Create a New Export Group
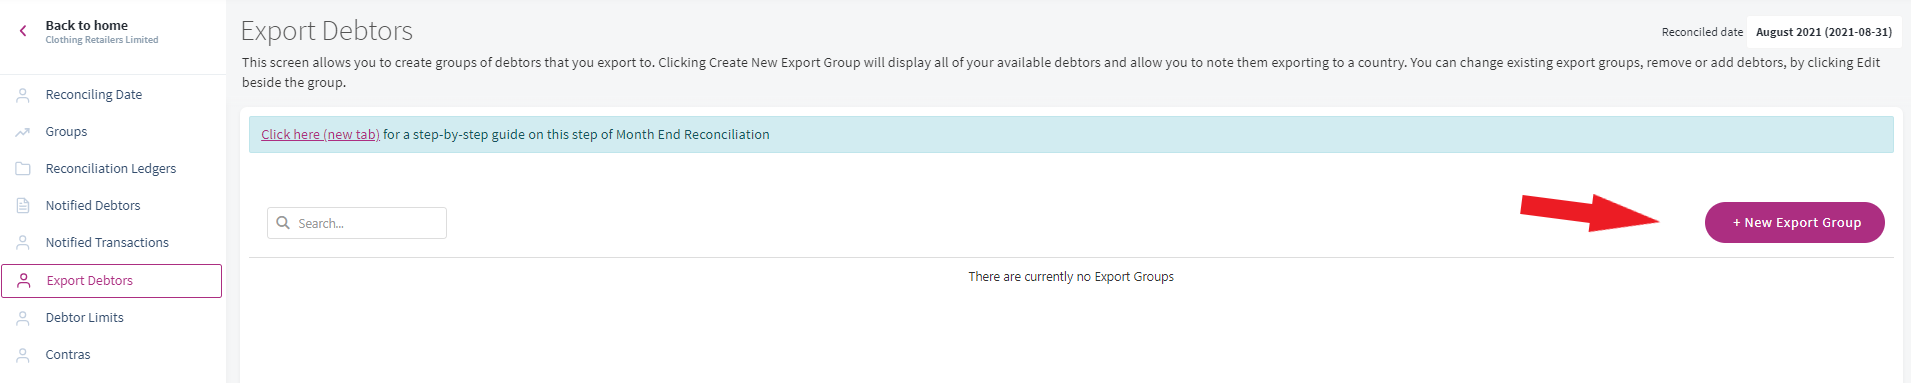1911x383 pixels. click(1794, 222)
